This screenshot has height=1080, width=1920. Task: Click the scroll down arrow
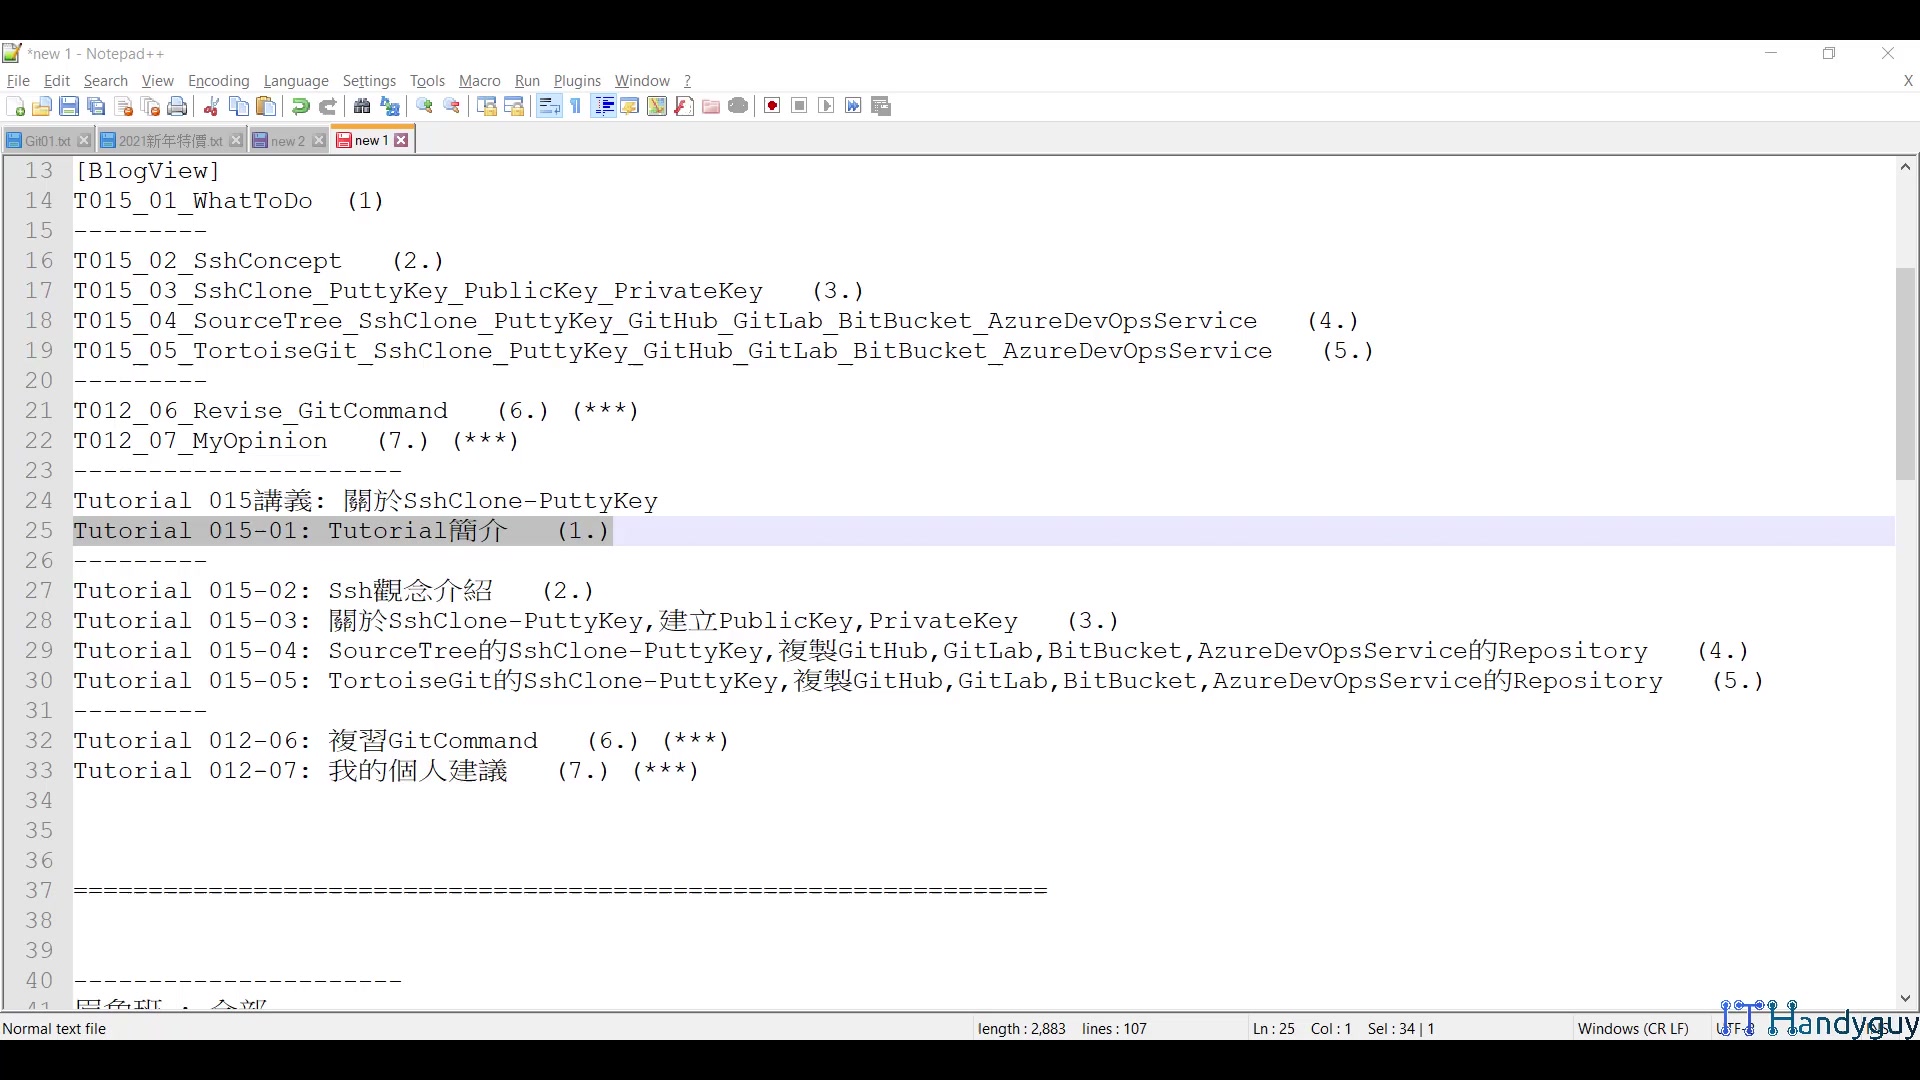click(x=1905, y=998)
